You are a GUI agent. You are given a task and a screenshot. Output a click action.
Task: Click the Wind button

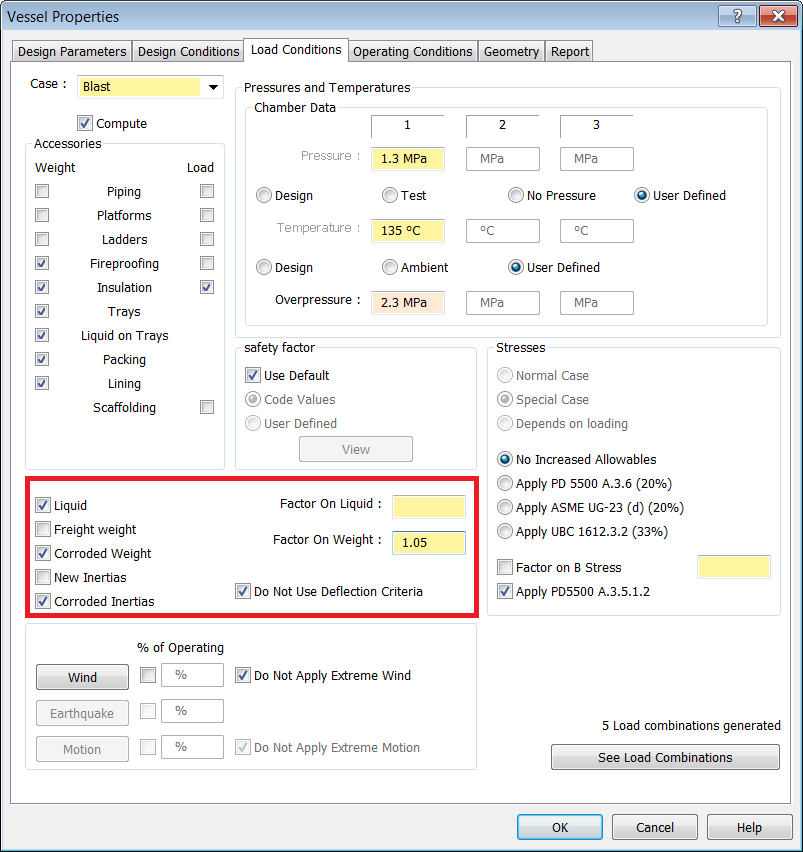click(x=83, y=677)
